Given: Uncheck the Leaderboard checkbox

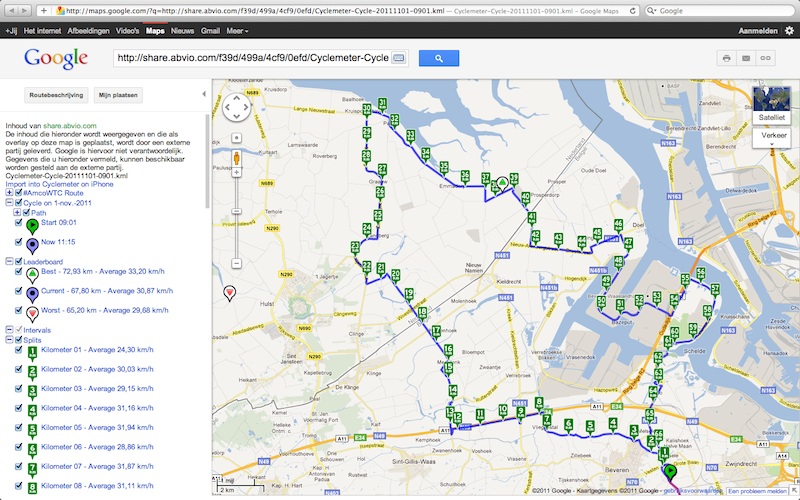Looking at the screenshot, I should [x=19, y=261].
